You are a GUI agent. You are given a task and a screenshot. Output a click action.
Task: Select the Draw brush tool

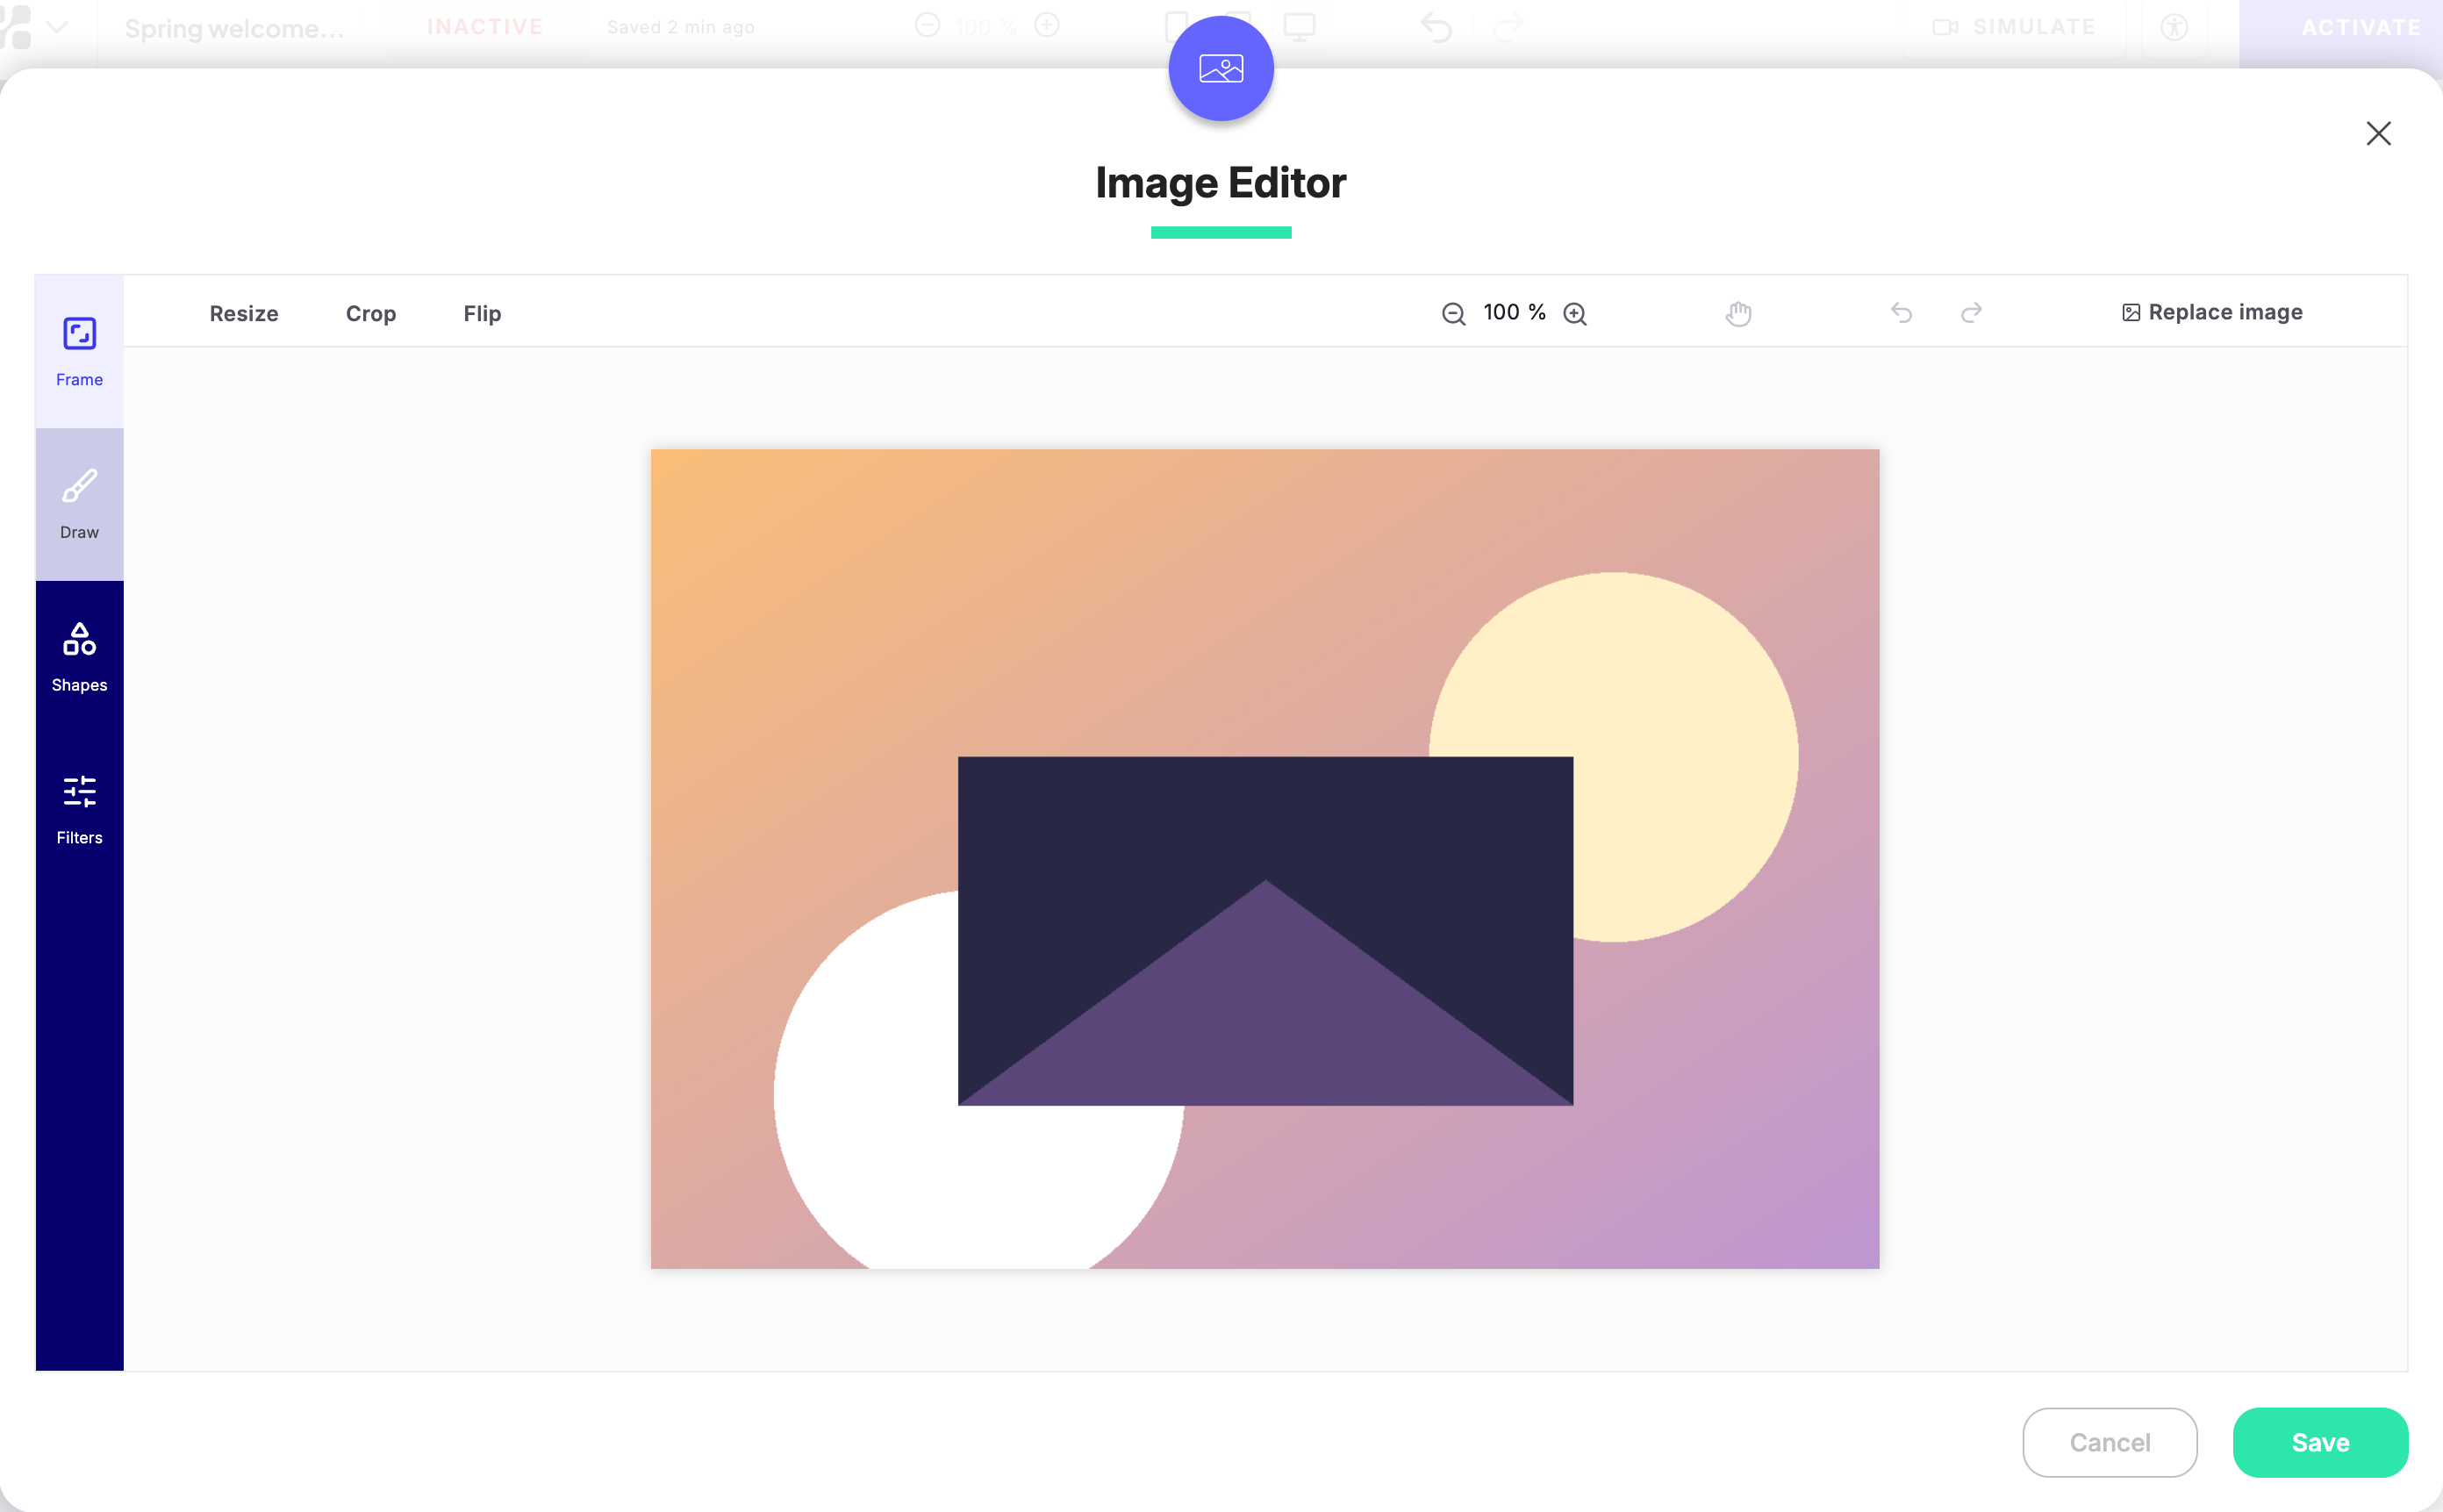[x=79, y=504]
